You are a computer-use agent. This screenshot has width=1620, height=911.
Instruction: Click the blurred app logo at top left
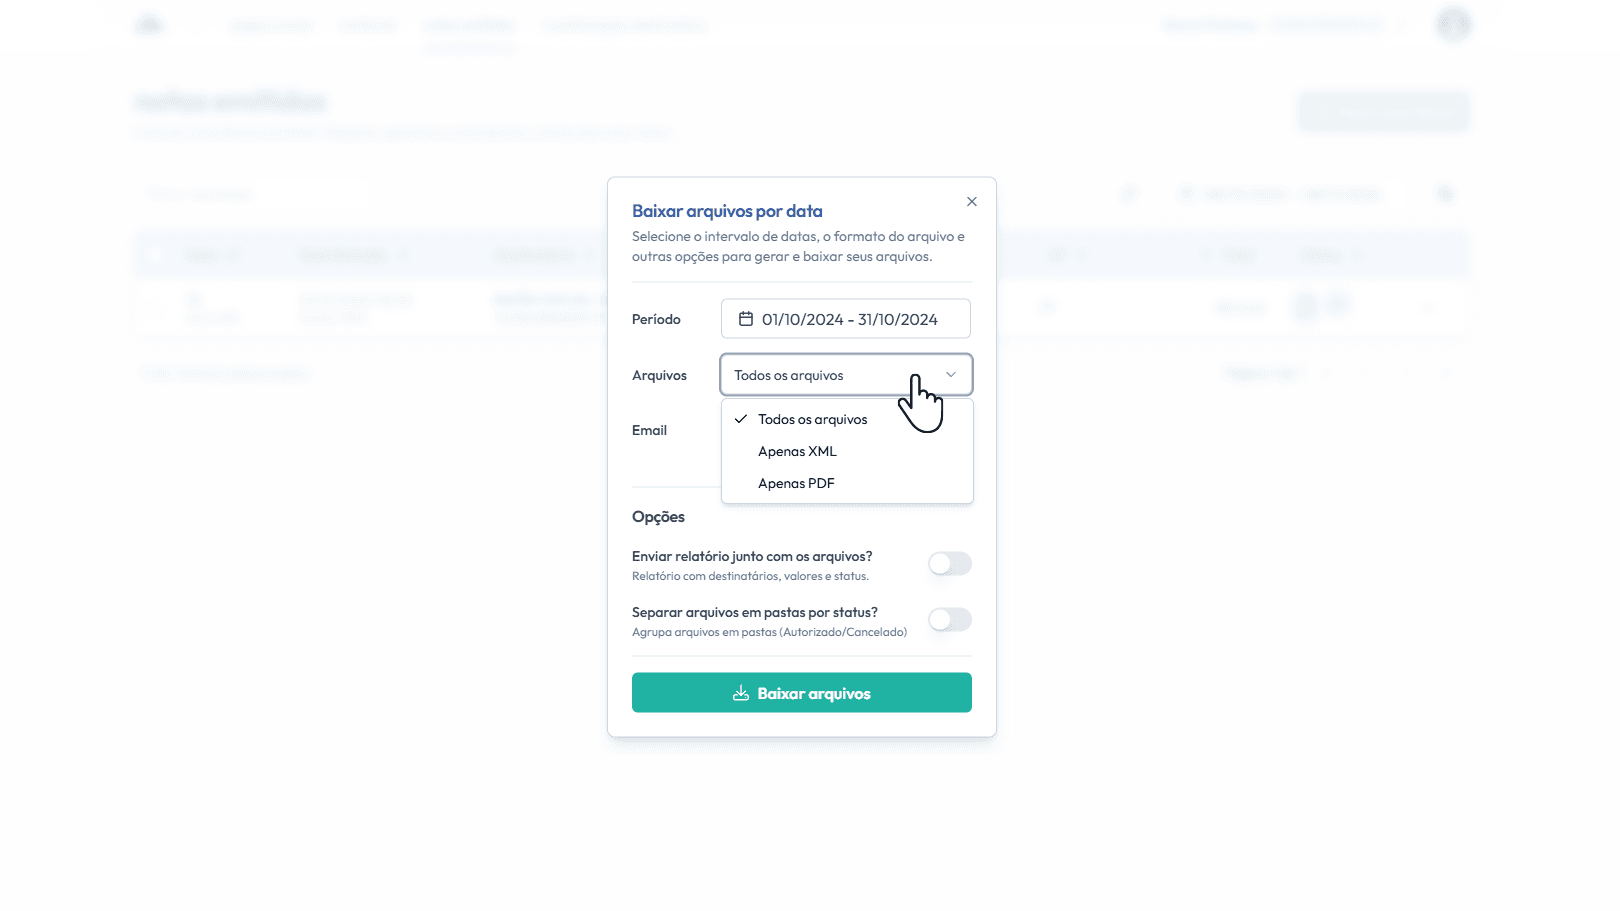tap(149, 24)
